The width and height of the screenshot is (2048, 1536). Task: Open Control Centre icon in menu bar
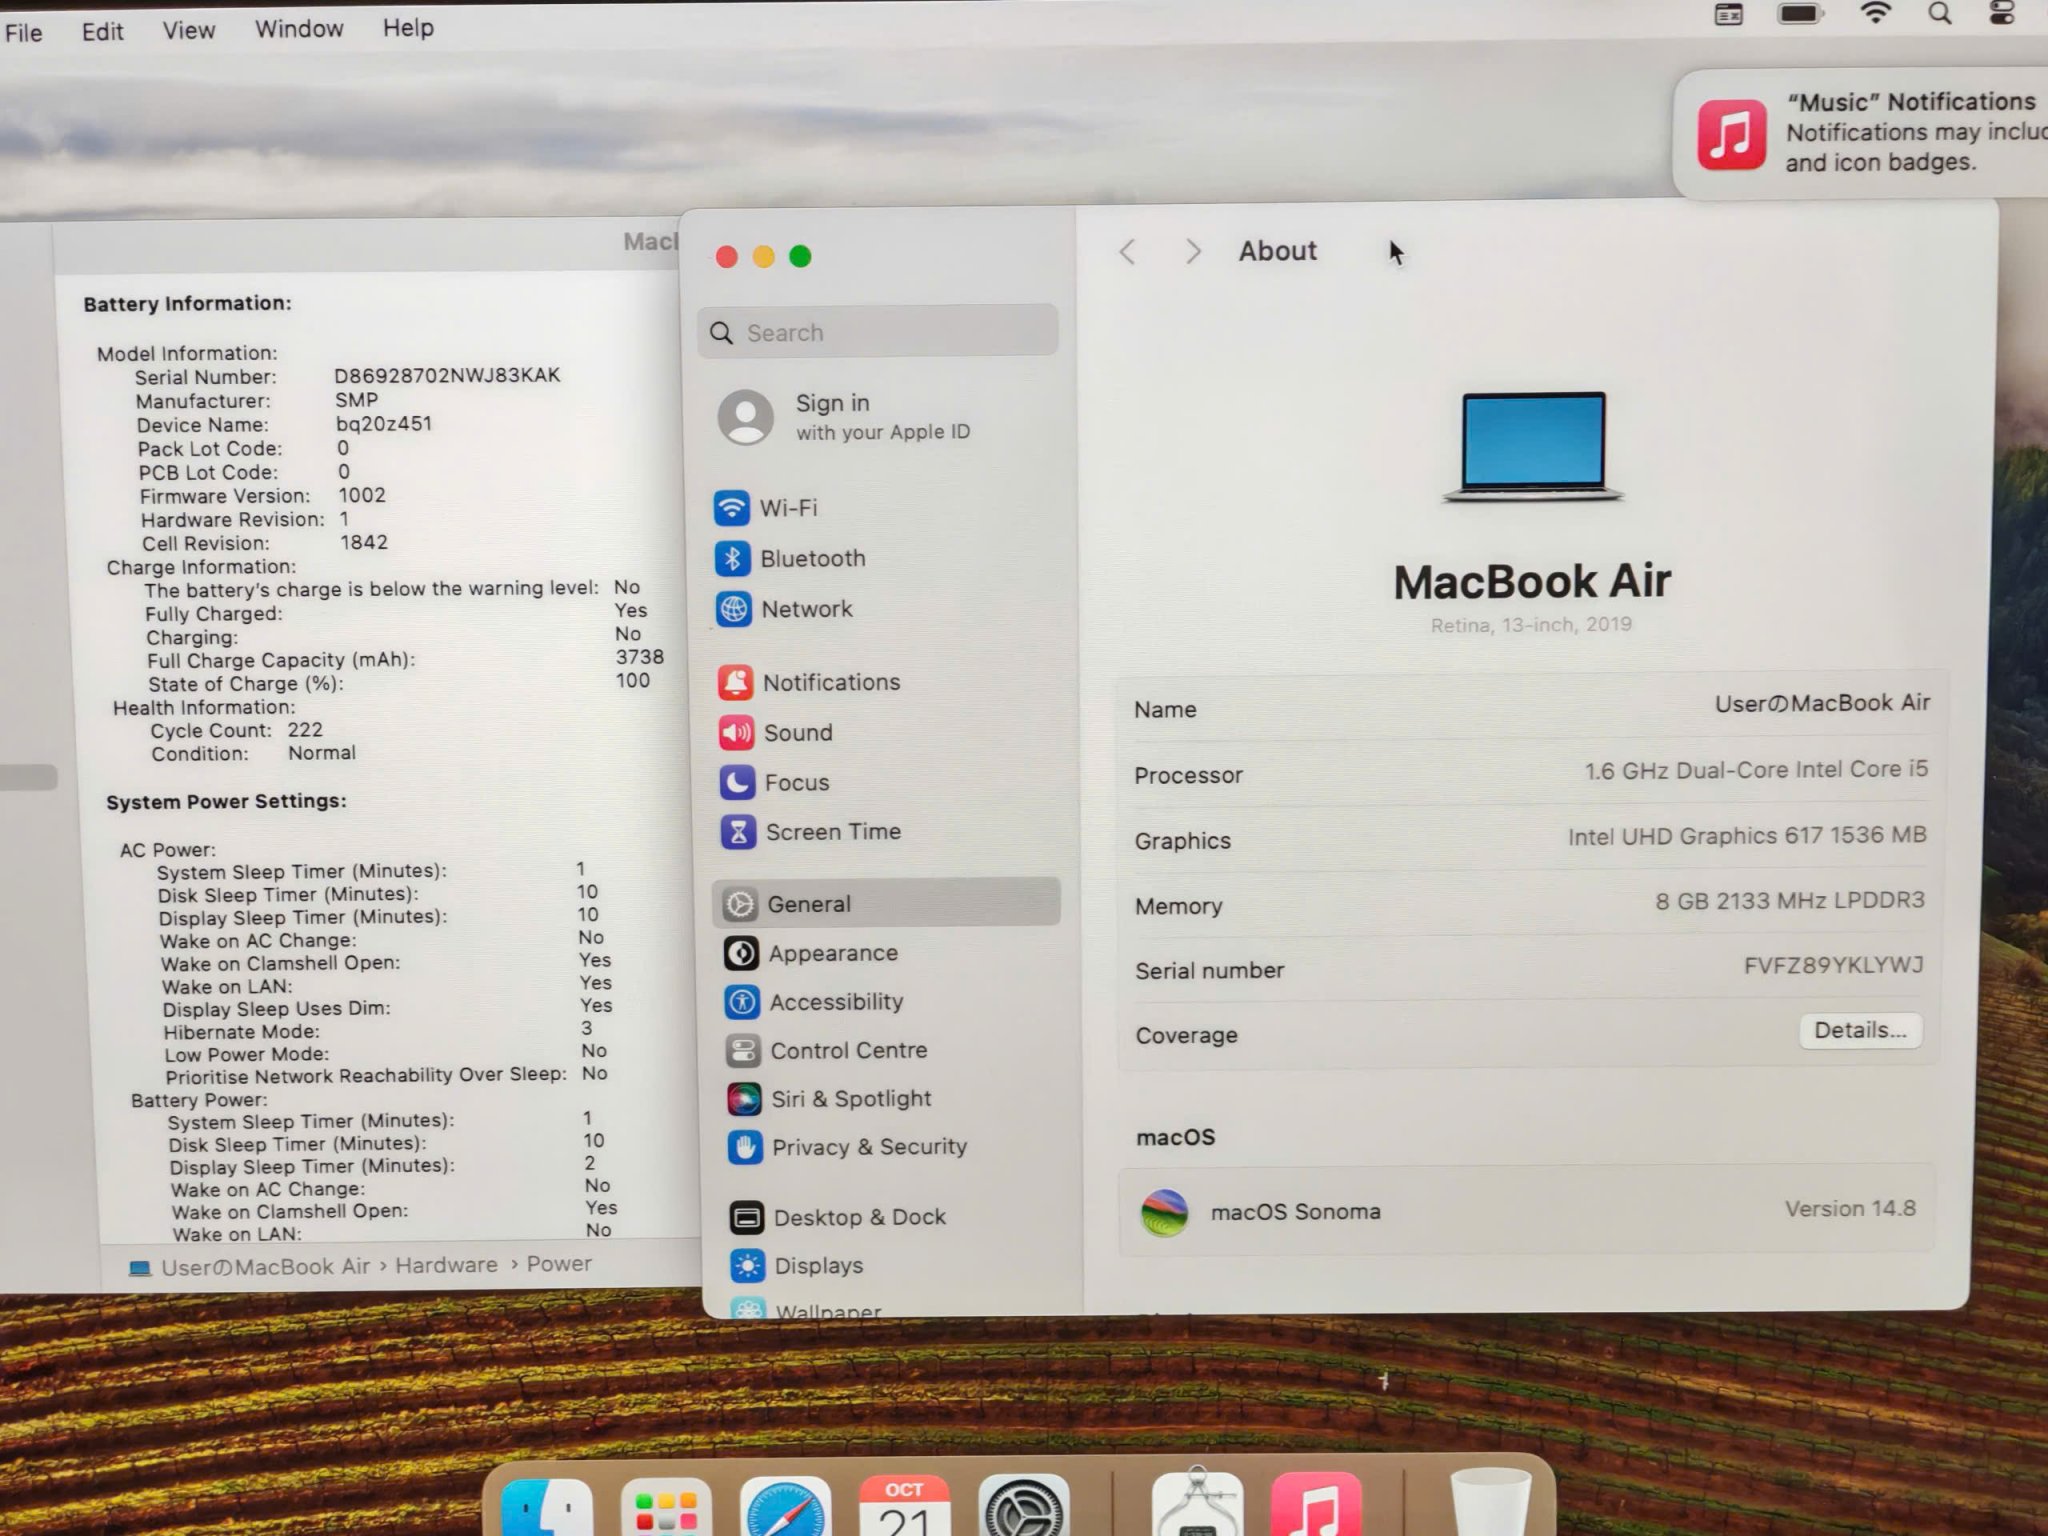coord(2002,14)
